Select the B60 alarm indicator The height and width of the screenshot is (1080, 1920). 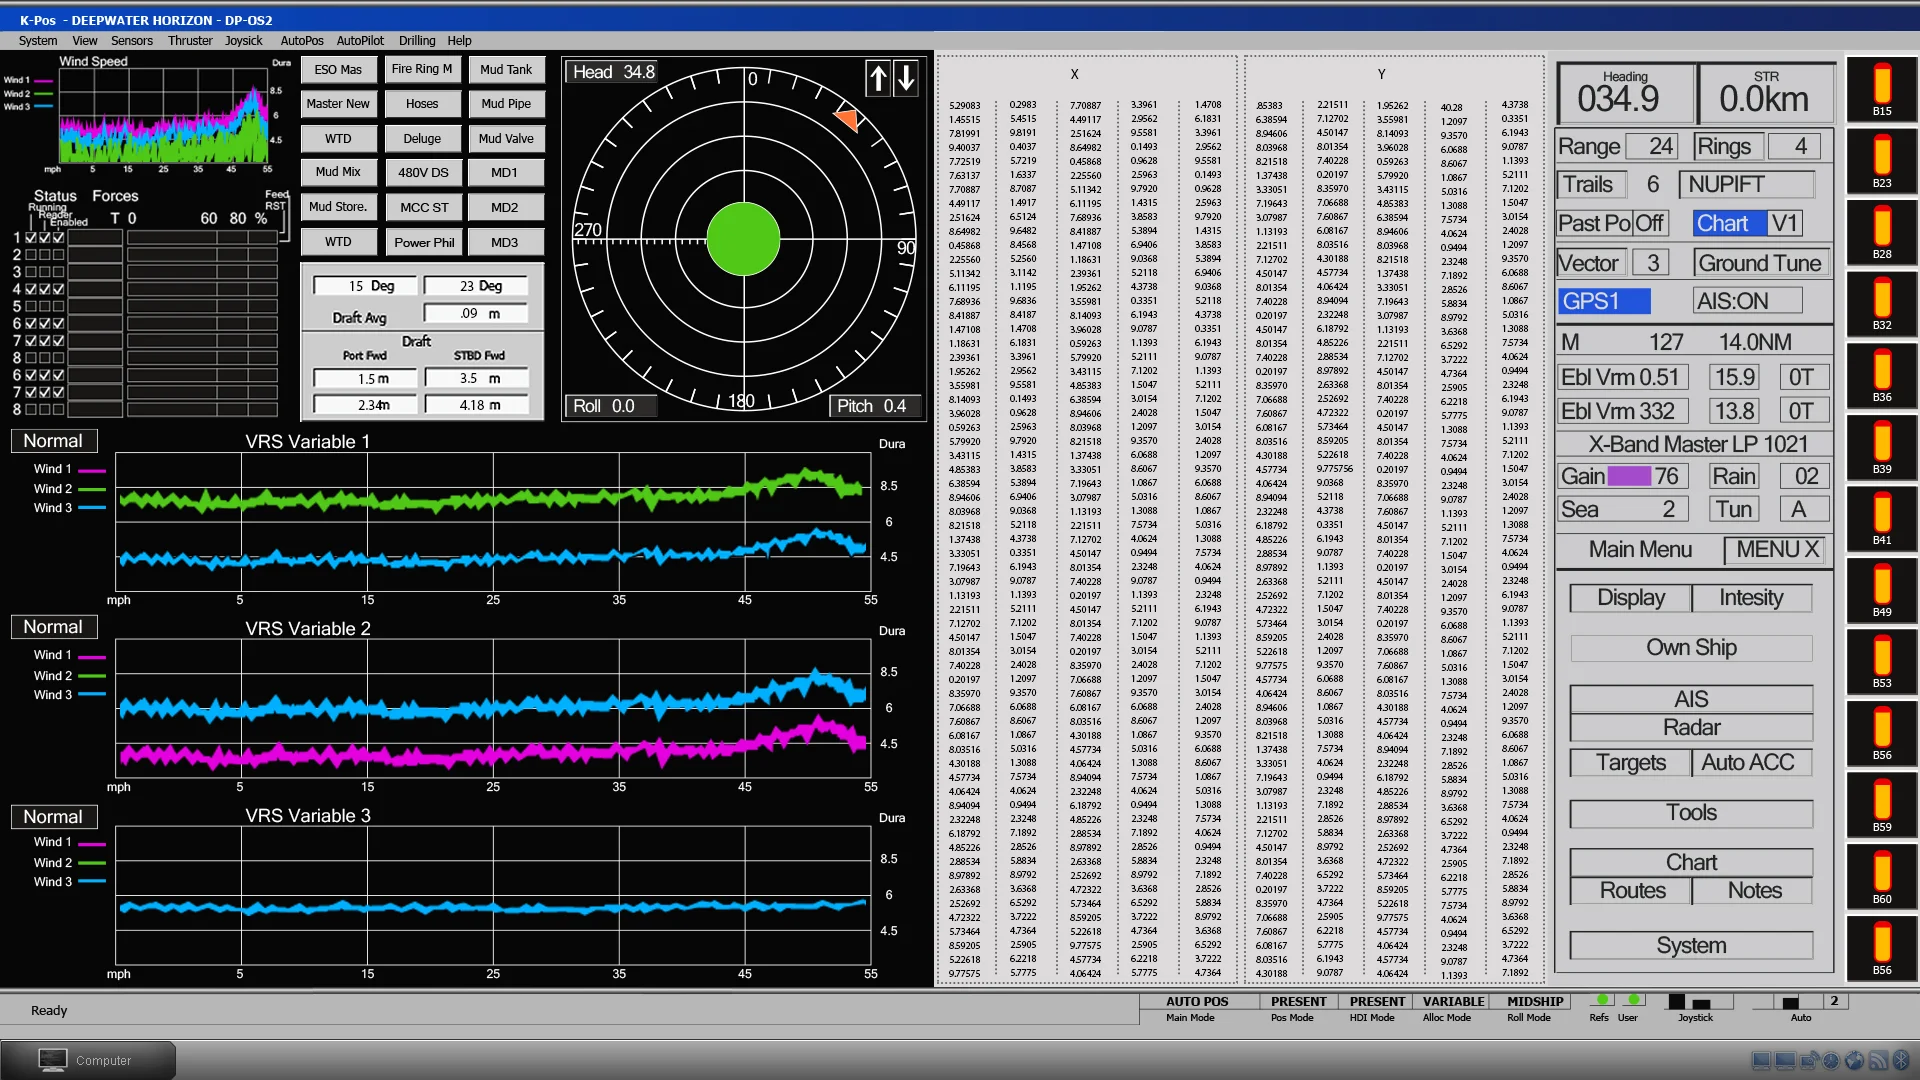pos(1882,877)
